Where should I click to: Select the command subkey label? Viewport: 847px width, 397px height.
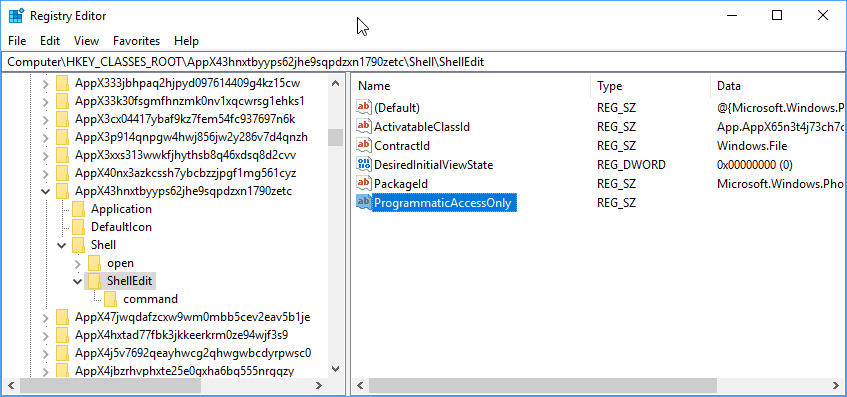pyautogui.click(x=150, y=299)
